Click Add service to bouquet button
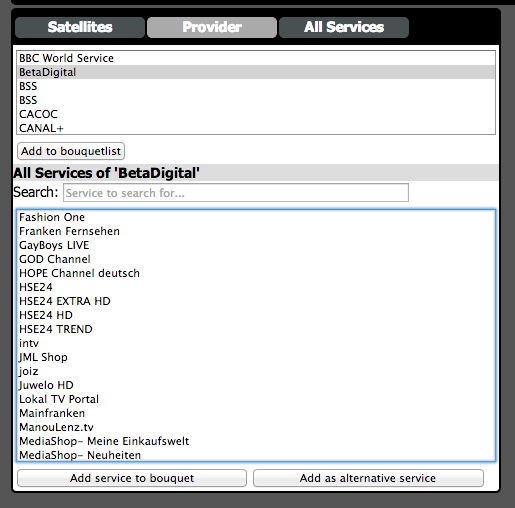This screenshot has width=515, height=508. click(x=132, y=478)
